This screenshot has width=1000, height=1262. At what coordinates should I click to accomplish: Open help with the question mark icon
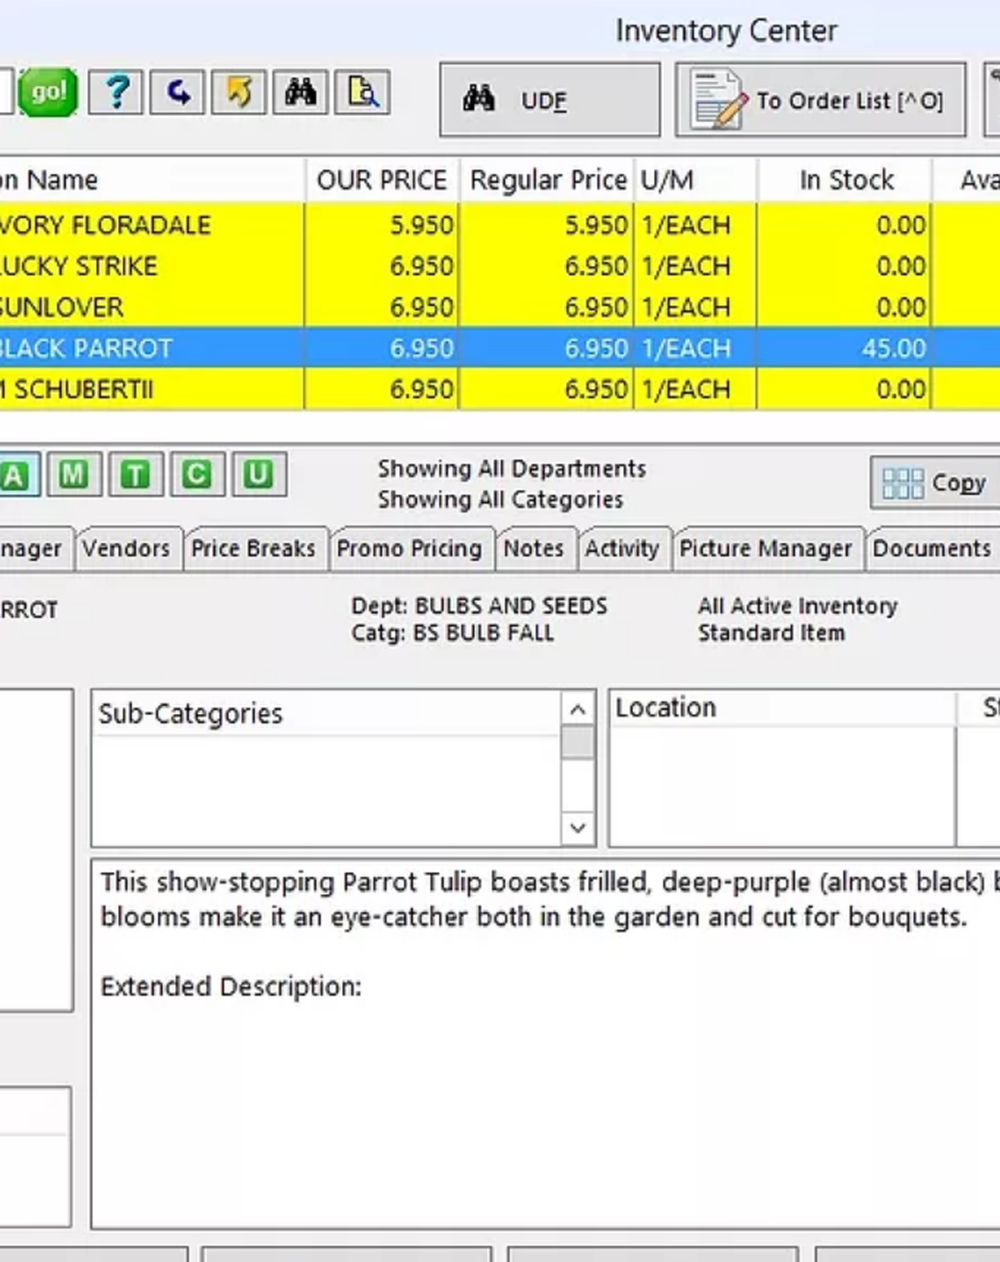(116, 93)
